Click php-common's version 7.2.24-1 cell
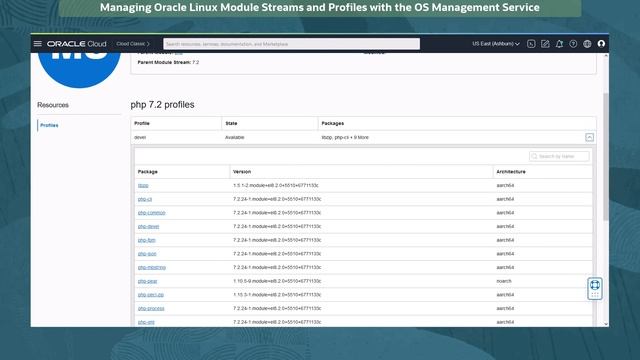 pos(277,213)
